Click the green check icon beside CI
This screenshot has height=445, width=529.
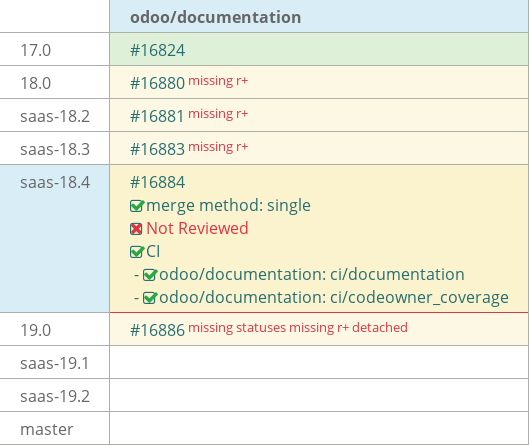(137, 252)
